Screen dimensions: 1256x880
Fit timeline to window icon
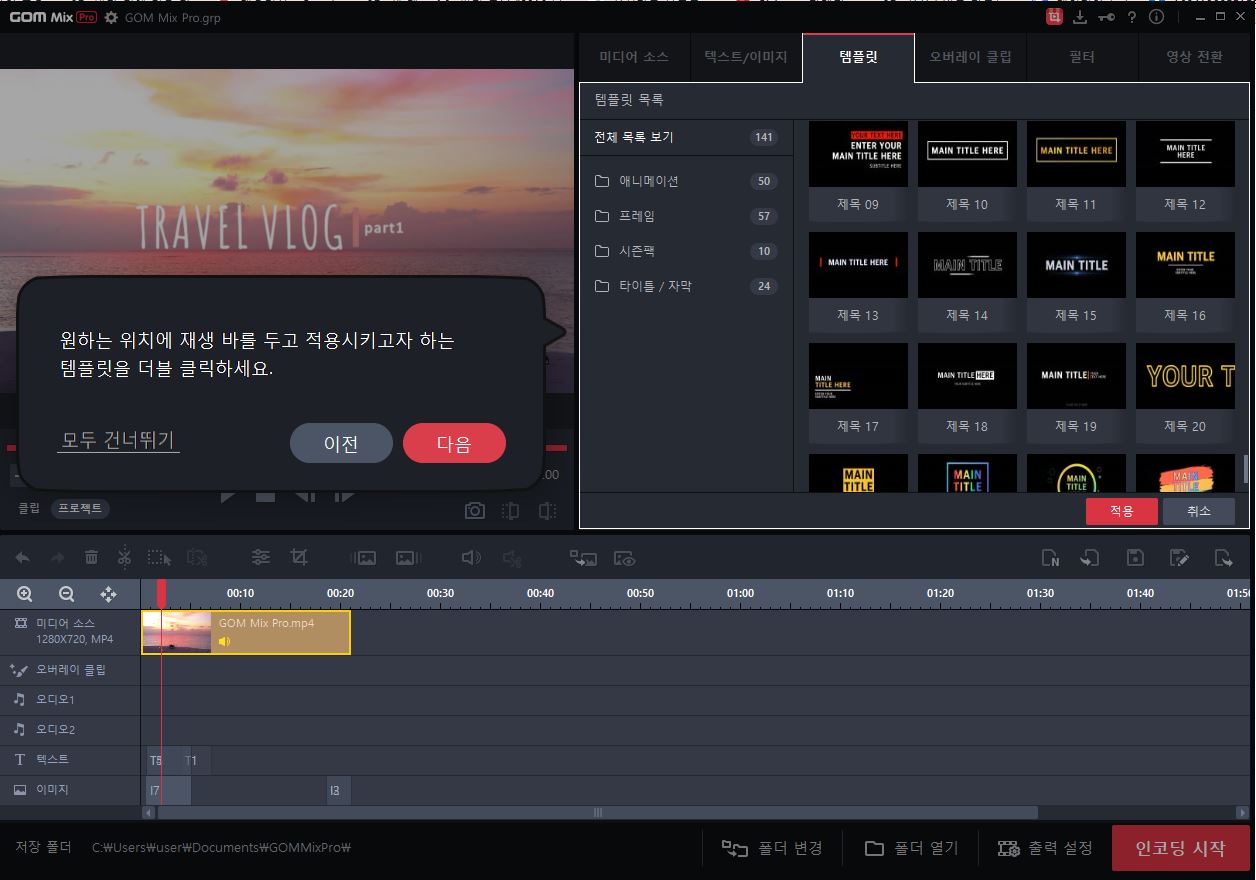(x=108, y=594)
